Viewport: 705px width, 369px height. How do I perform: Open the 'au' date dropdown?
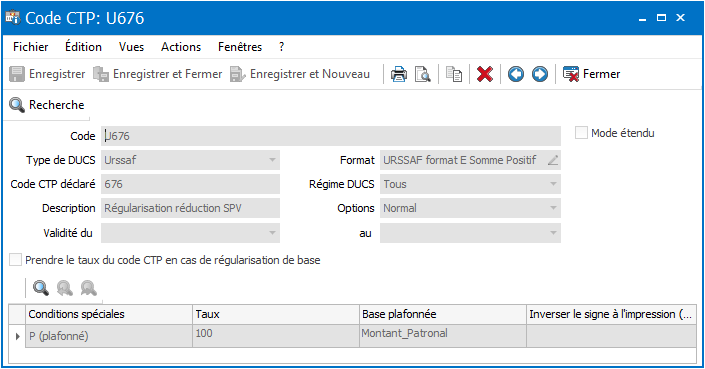point(553,233)
